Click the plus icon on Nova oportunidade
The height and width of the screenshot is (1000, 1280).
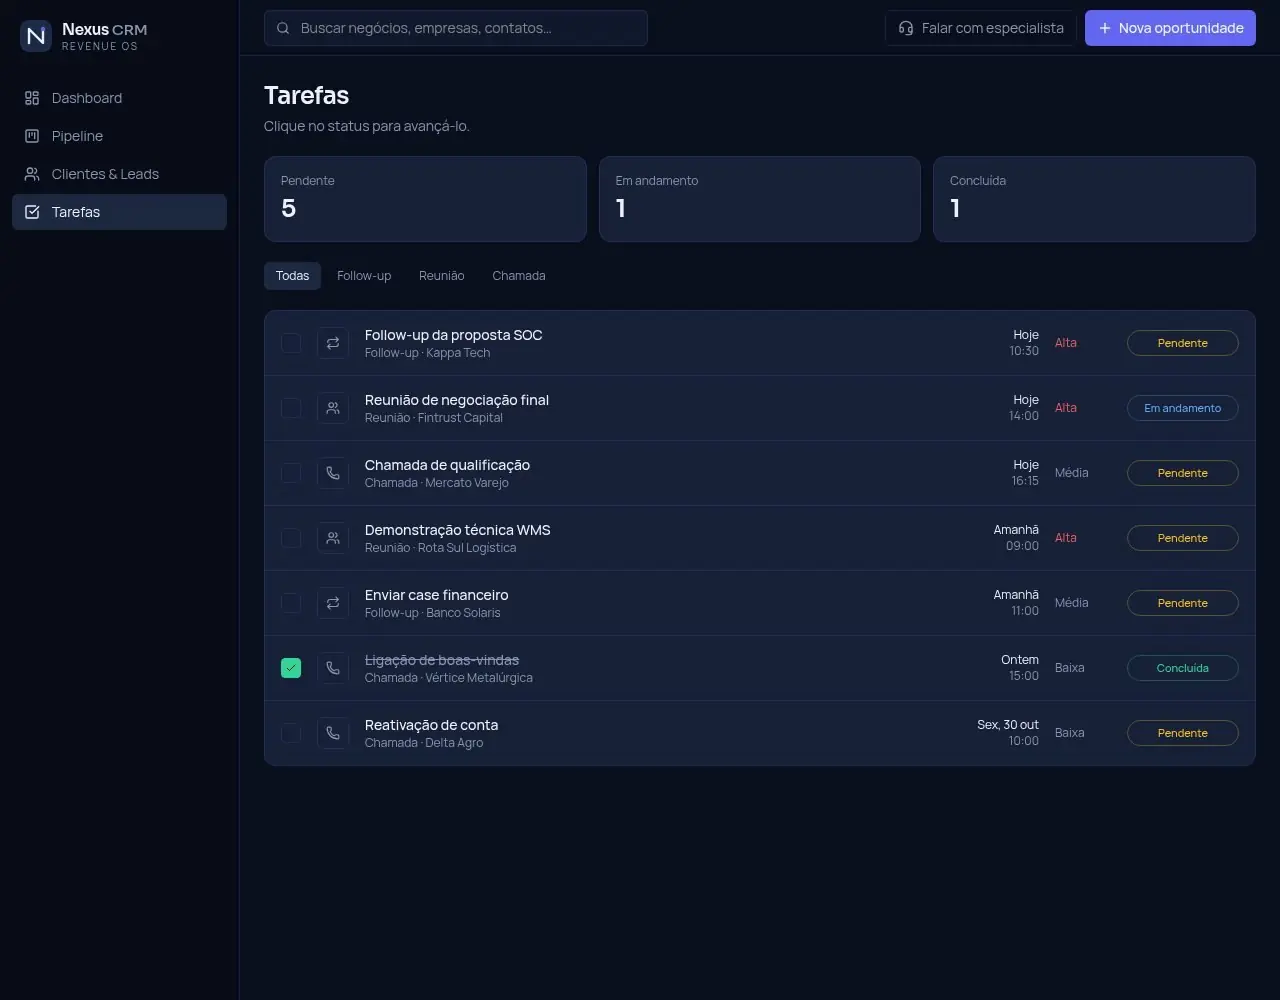point(1105,28)
